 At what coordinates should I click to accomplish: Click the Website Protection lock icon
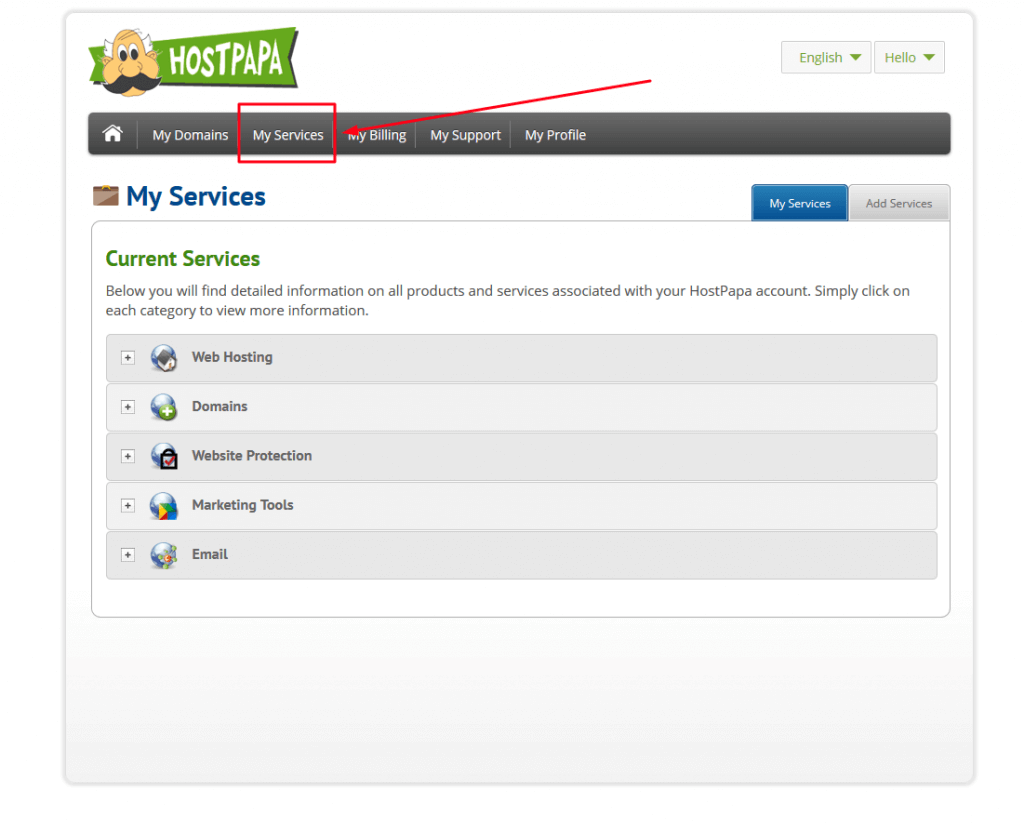[x=164, y=456]
